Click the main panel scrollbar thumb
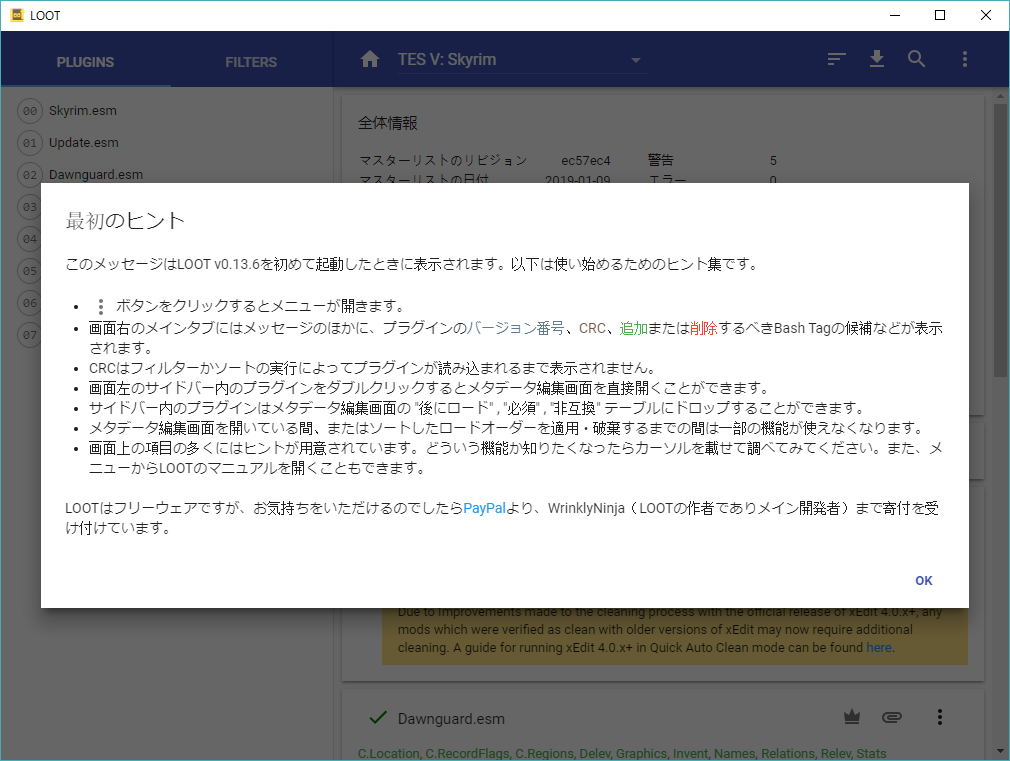 [x=1000, y=240]
